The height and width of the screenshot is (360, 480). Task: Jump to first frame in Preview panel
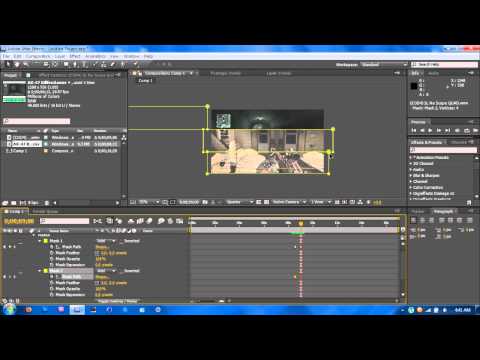tap(414, 130)
